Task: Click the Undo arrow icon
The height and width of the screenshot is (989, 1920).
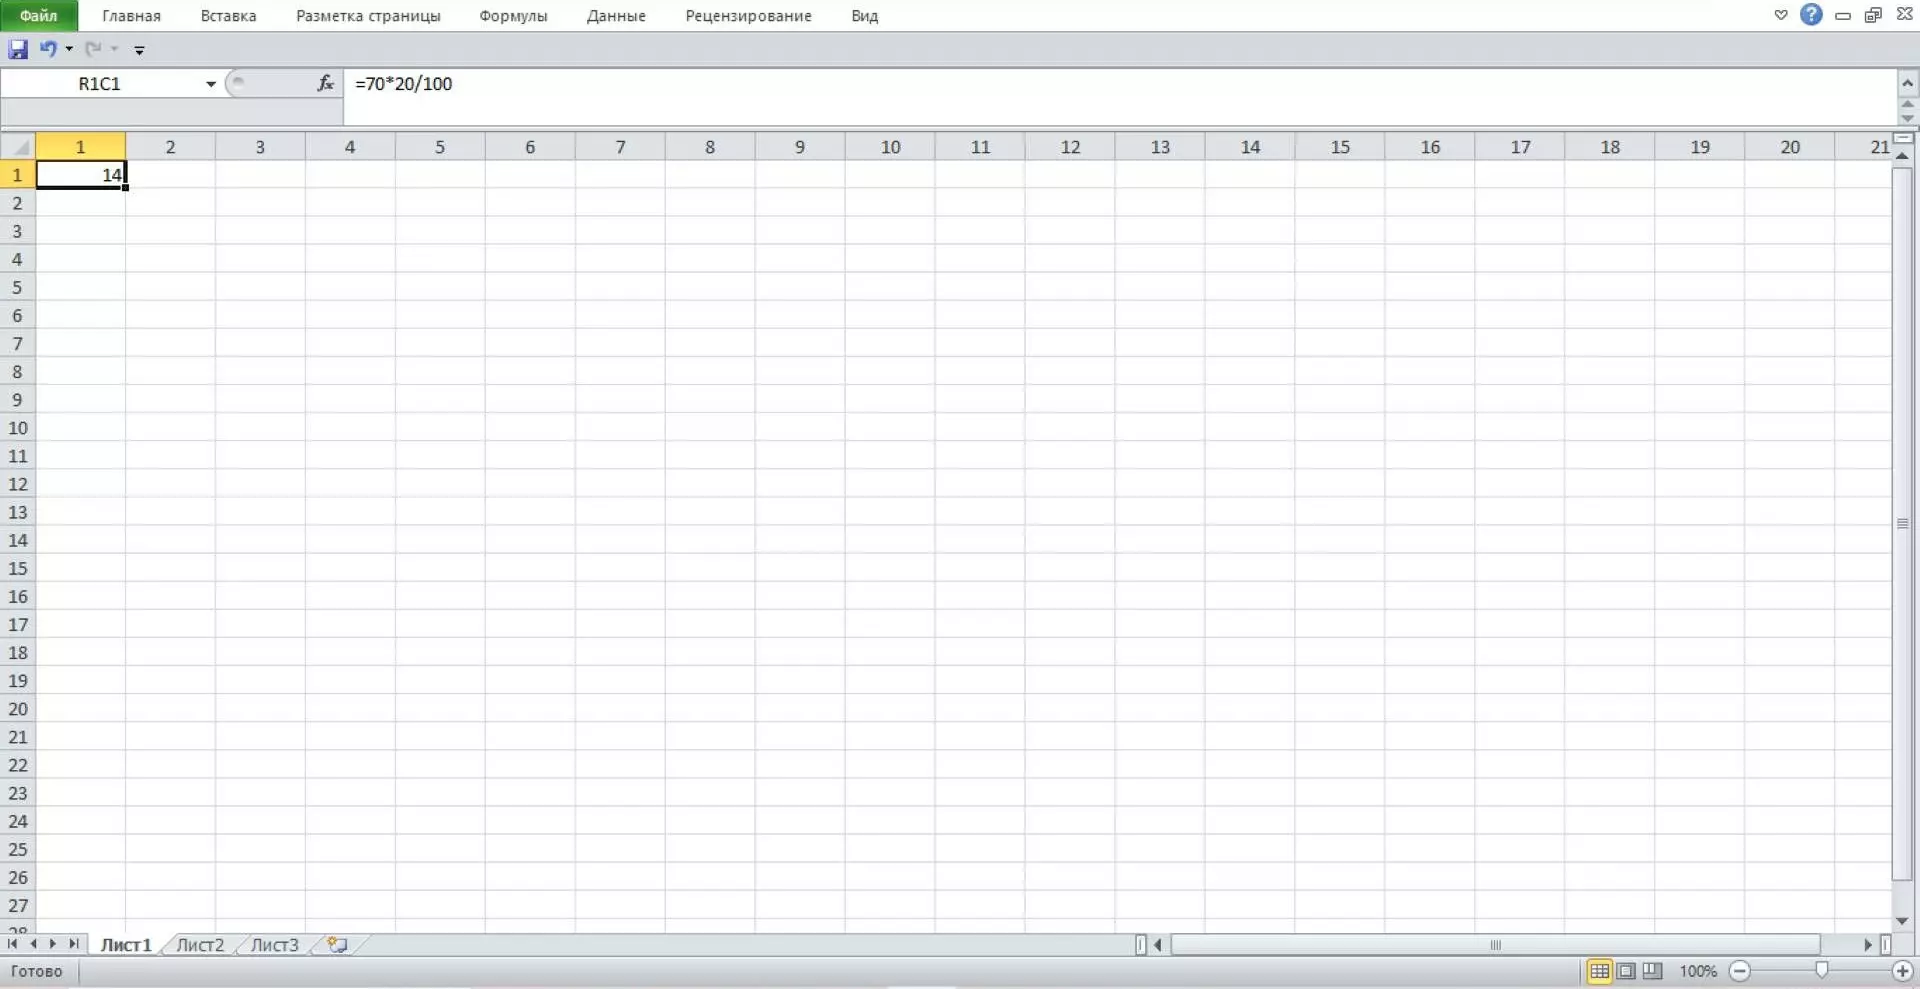Action: pyautogui.click(x=47, y=49)
